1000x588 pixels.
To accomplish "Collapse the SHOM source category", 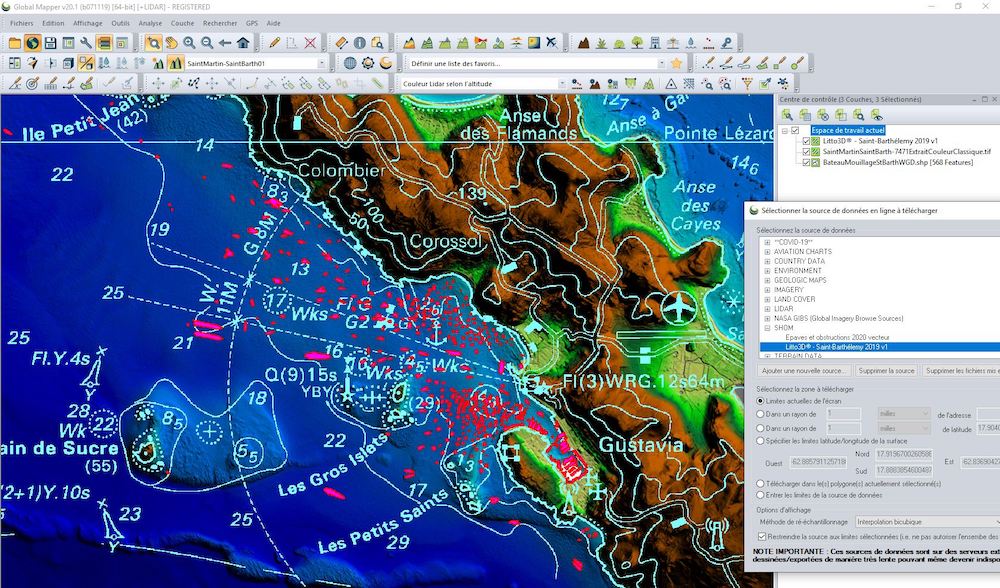I will point(767,328).
